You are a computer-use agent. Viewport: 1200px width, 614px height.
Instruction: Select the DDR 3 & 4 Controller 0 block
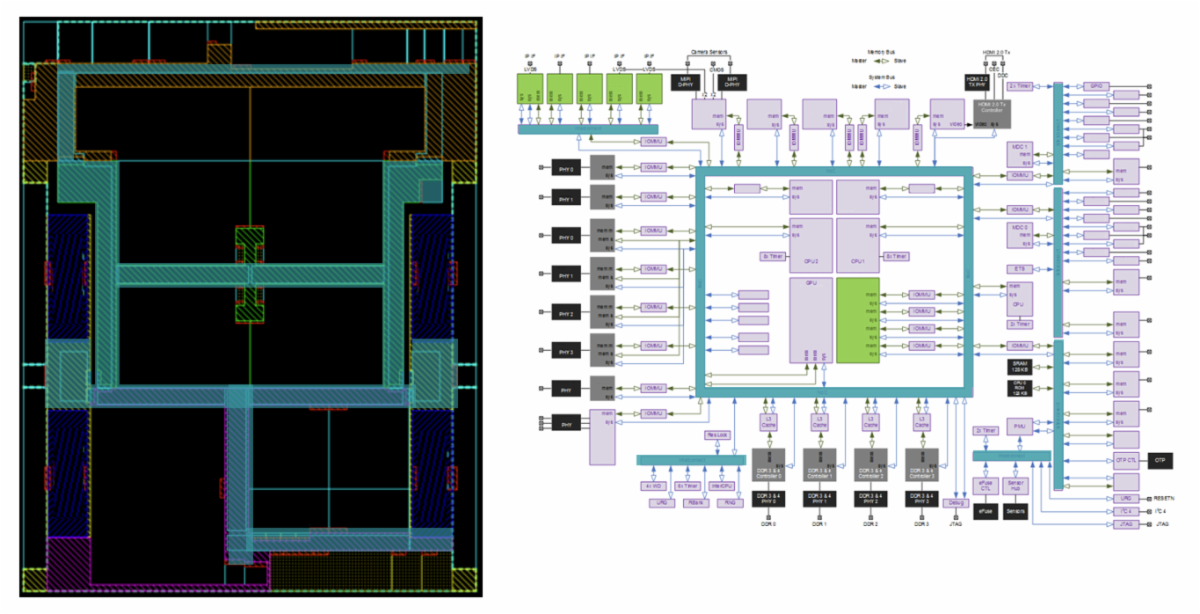[x=768, y=465]
